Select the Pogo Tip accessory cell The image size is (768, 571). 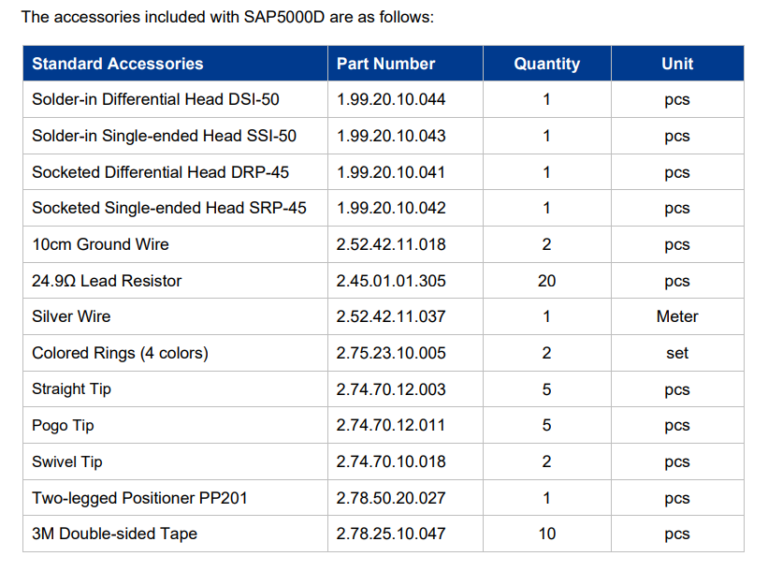pos(63,425)
